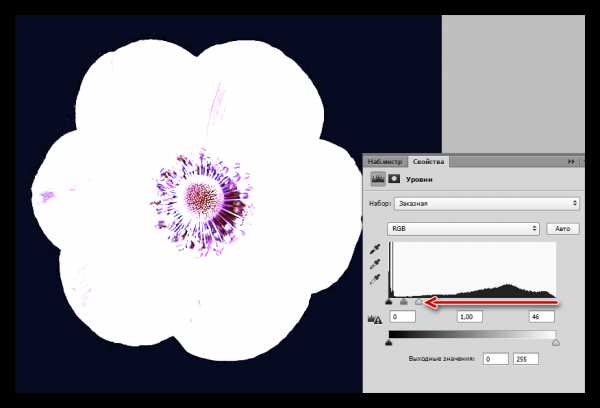Click the input midtone gray slider

point(404,302)
